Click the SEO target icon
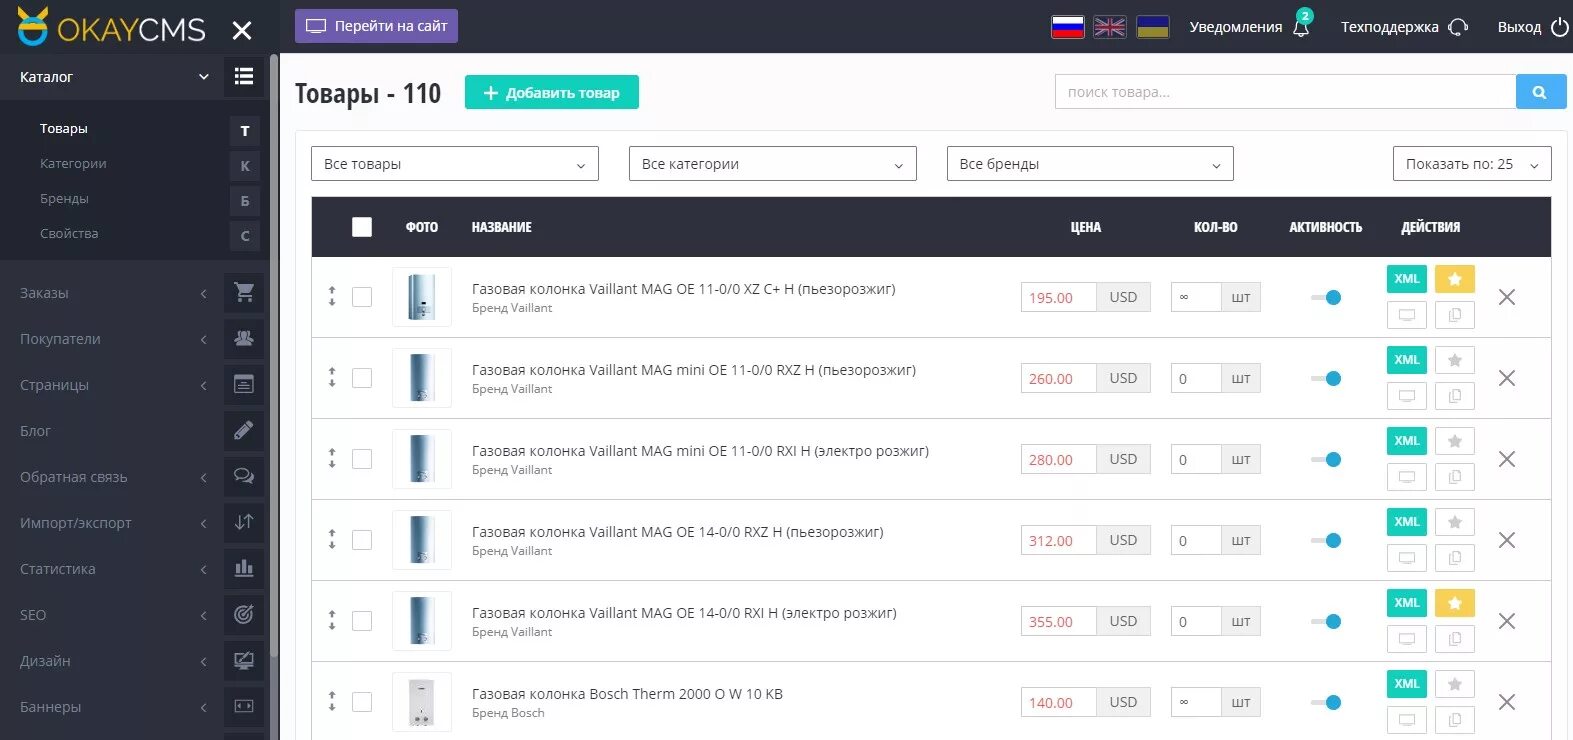 coord(244,615)
